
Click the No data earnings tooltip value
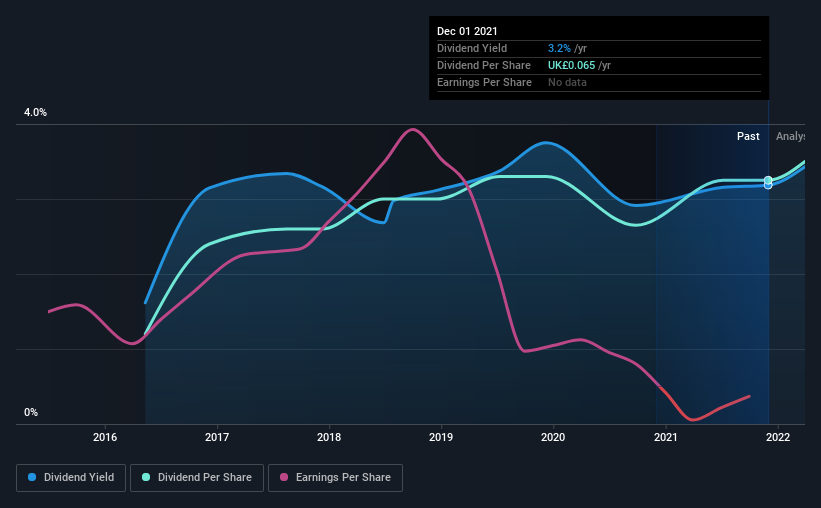[x=567, y=82]
